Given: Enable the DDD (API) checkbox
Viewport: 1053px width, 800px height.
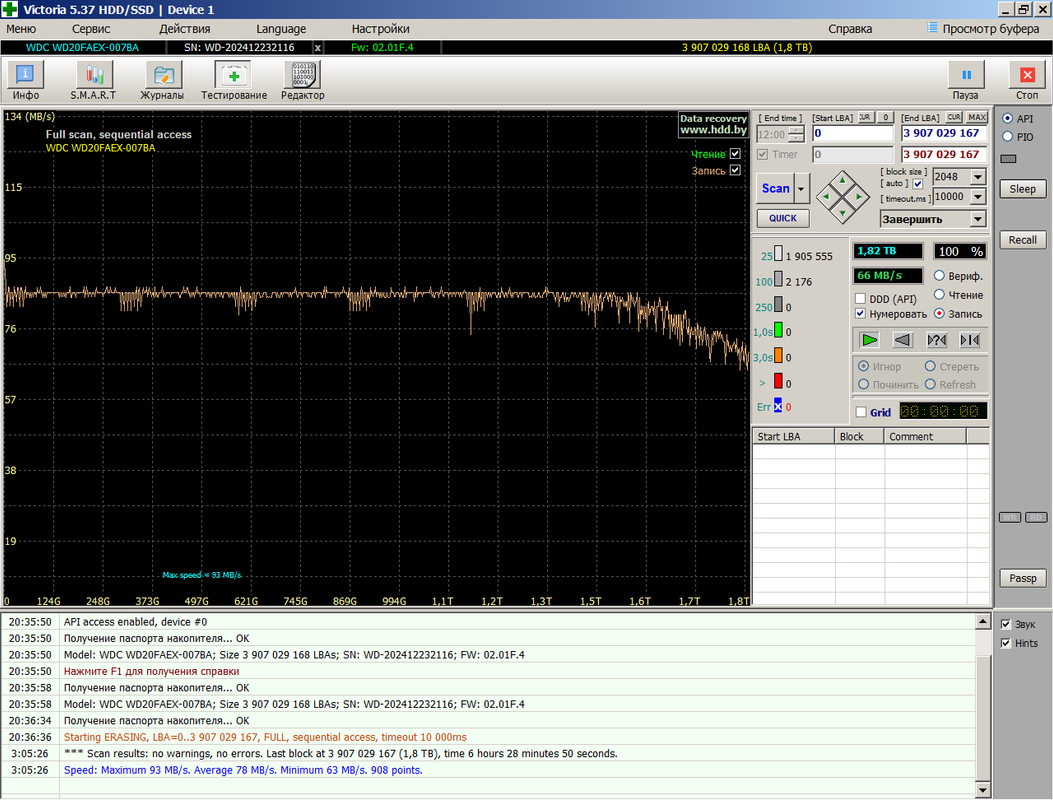Looking at the screenshot, I should pyautogui.click(x=860, y=298).
